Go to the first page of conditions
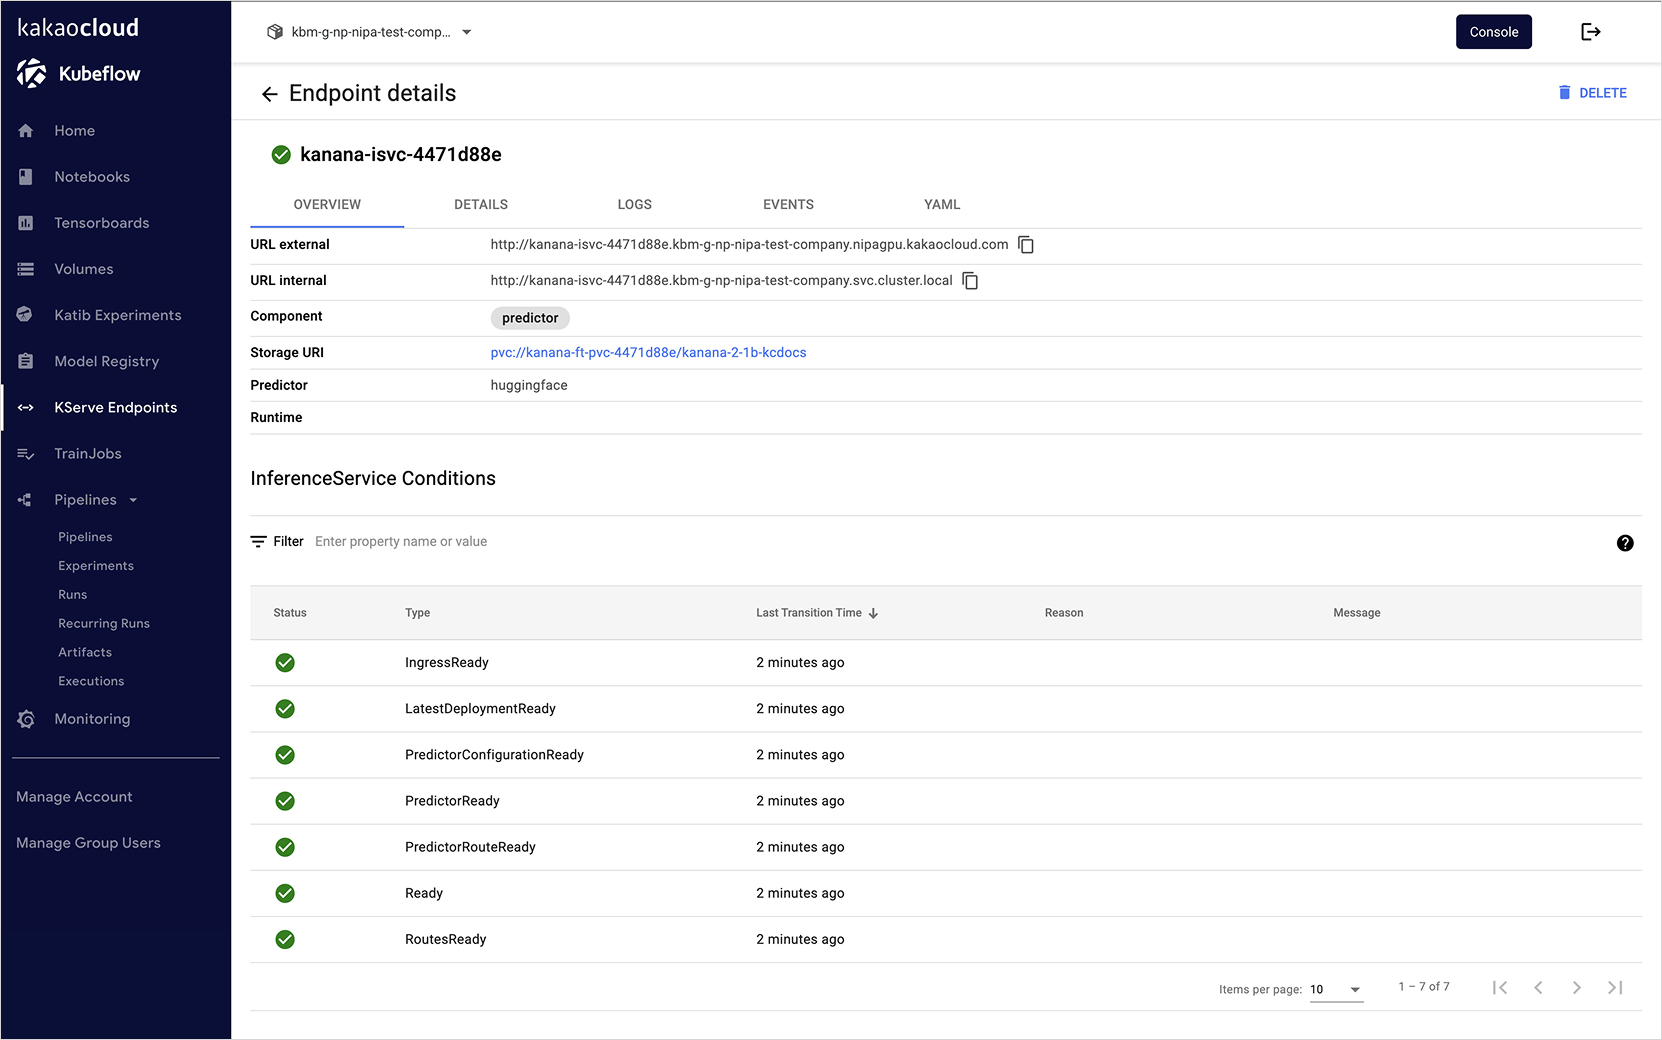Screen dimensions: 1662x1040 click(1500, 988)
